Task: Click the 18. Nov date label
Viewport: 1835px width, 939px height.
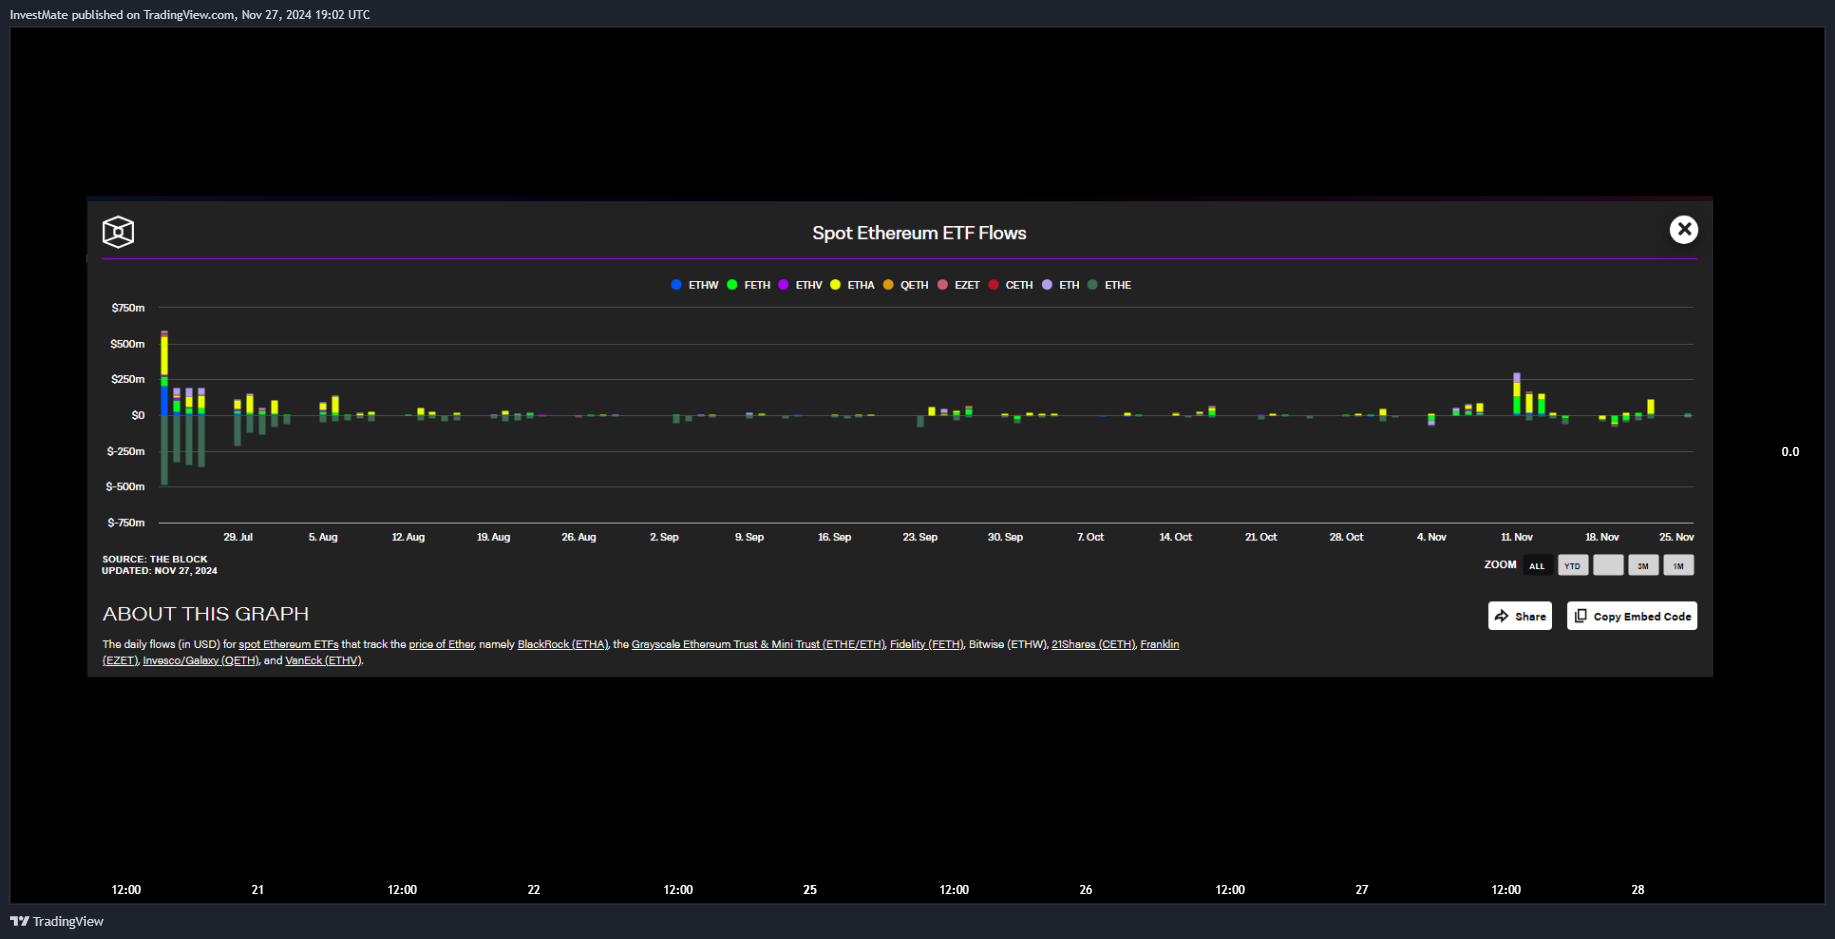Action: click(1602, 537)
